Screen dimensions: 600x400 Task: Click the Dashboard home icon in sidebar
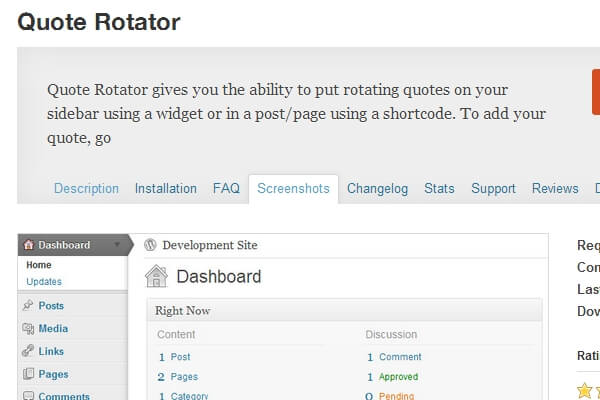click(x=28, y=245)
